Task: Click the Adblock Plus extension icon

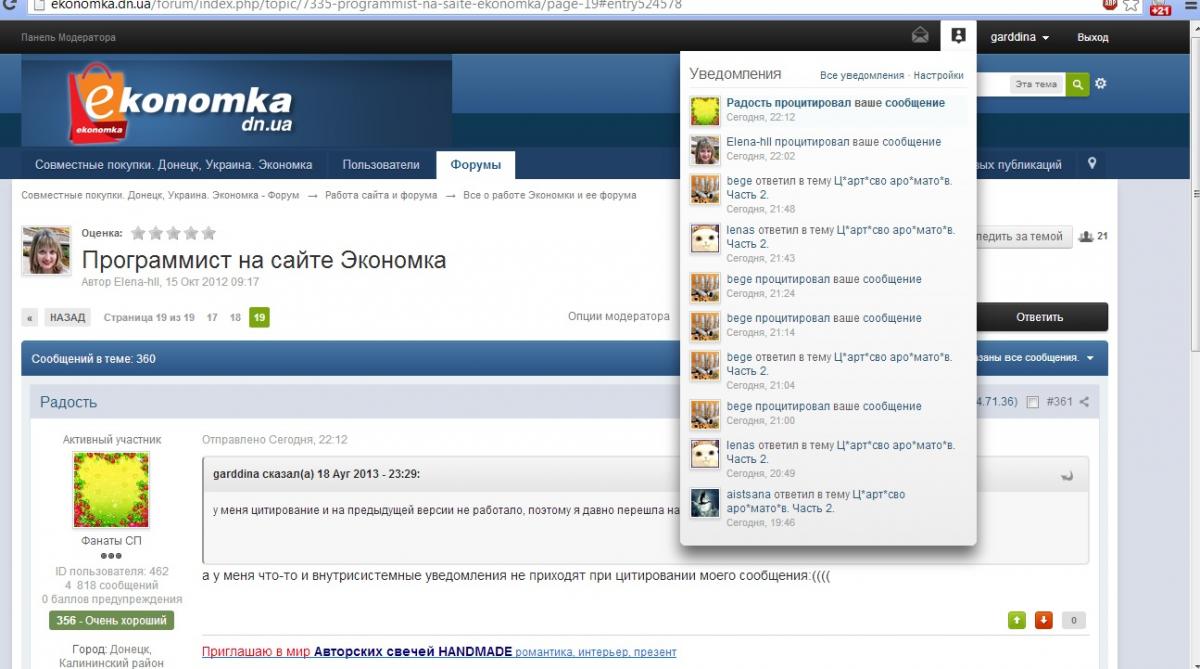Action: coord(1110,5)
